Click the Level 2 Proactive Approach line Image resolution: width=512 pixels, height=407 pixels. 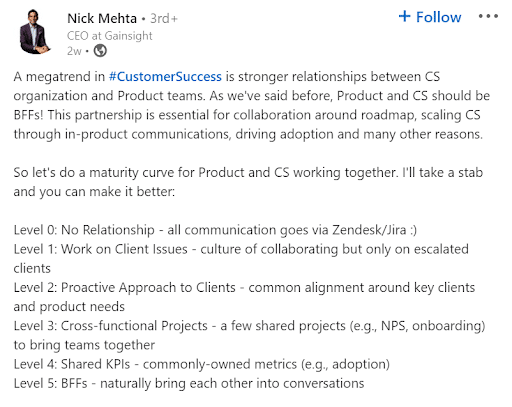244,297
